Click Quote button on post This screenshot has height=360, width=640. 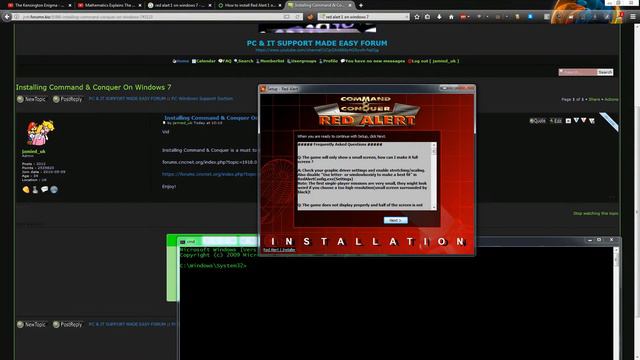point(538,121)
